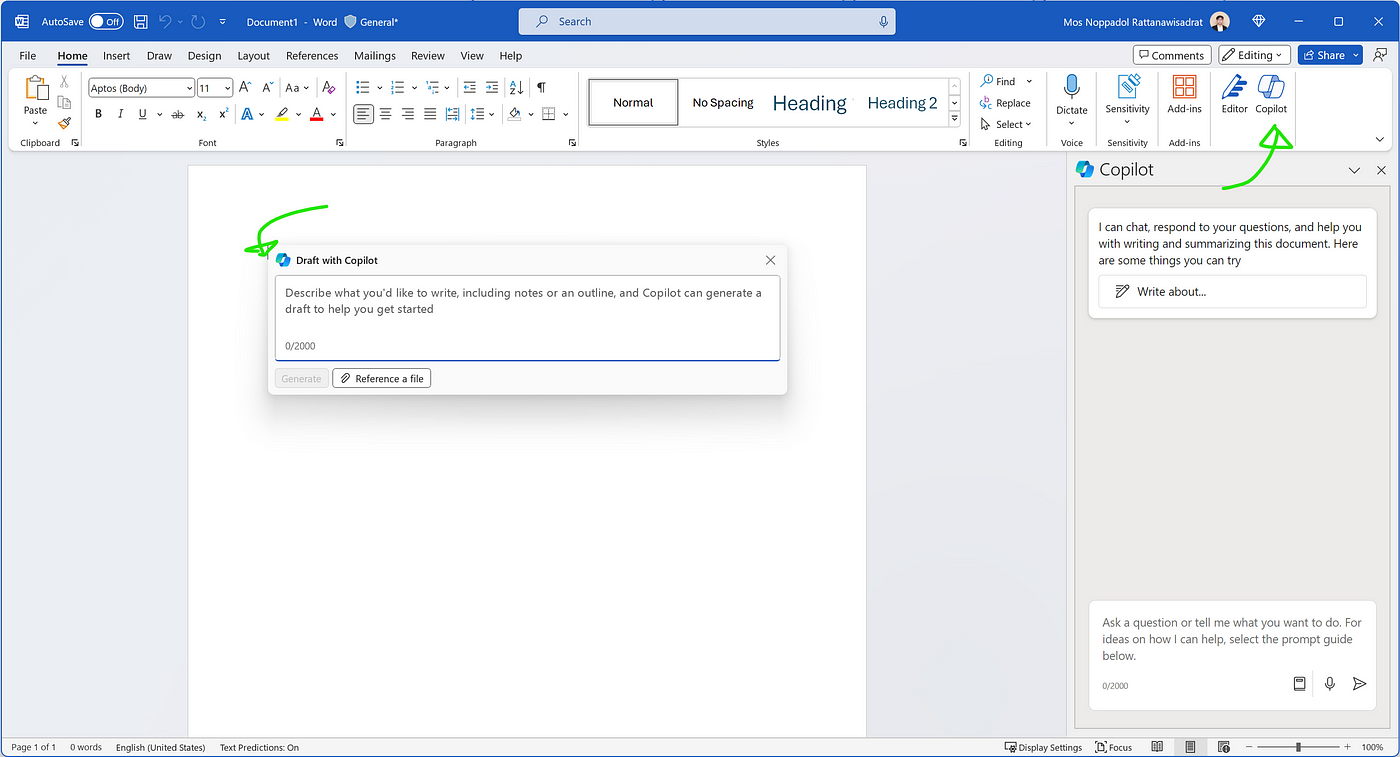Image resolution: width=1400 pixels, height=757 pixels.
Task: Open the Copilot prompt guide icon
Action: (x=1299, y=684)
